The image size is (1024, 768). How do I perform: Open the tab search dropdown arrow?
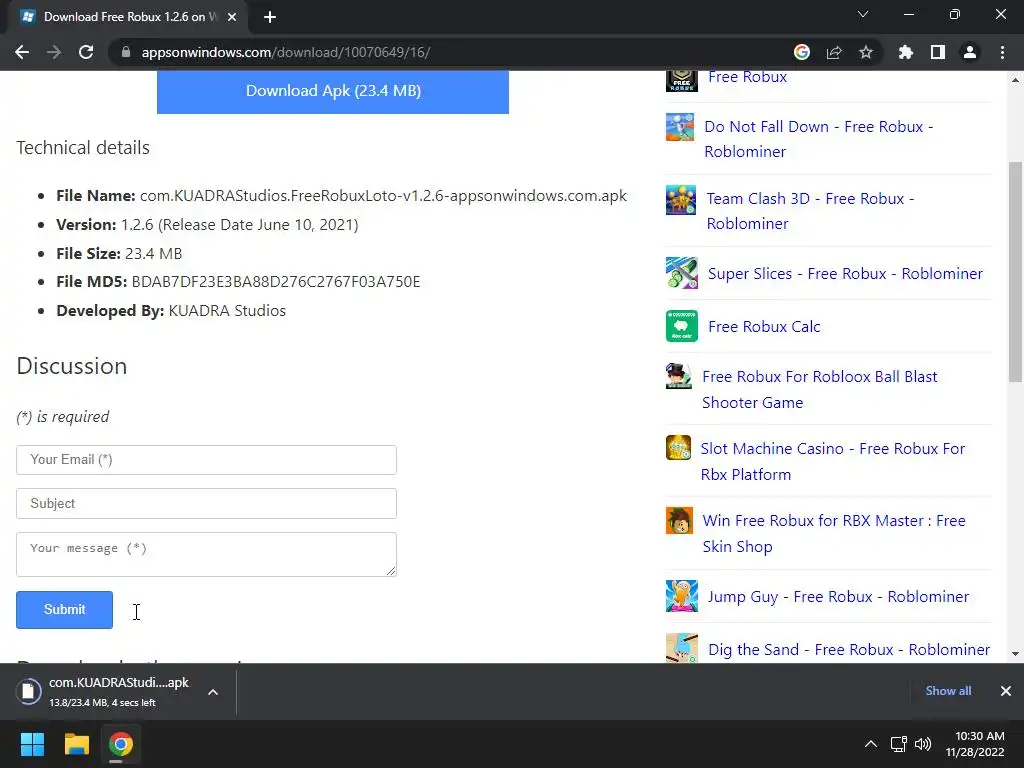click(x=863, y=14)
